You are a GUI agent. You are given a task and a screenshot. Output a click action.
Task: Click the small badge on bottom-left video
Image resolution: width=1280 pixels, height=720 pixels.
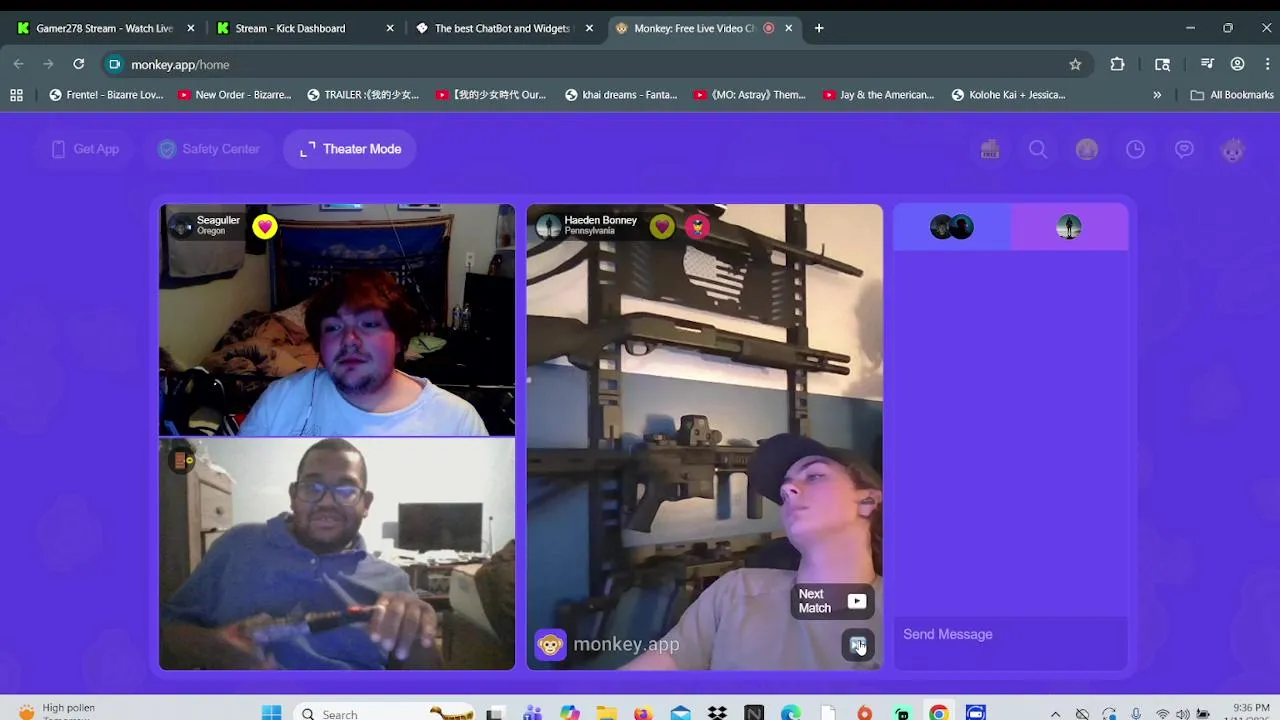[x=182, y=460]
